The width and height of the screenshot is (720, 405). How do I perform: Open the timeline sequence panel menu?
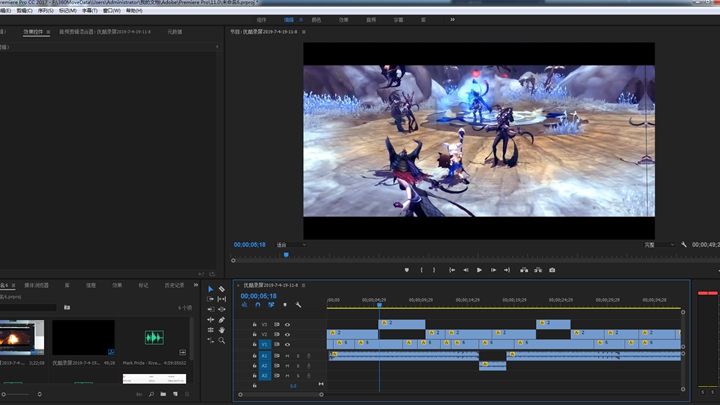304,286
